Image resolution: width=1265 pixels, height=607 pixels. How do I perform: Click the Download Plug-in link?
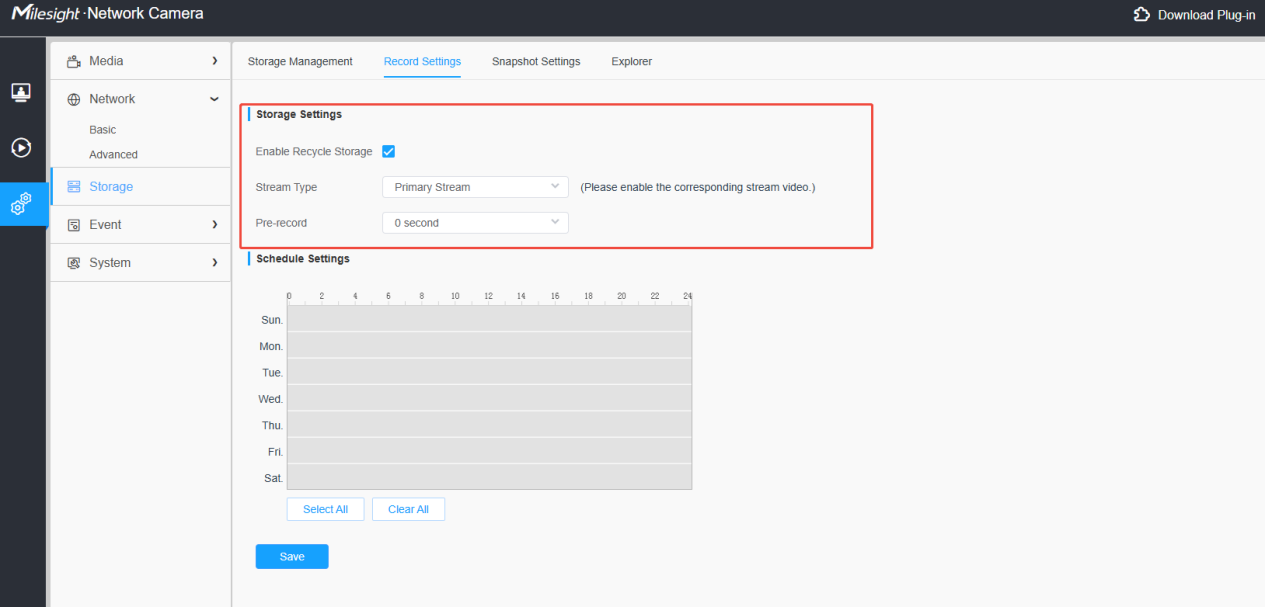coord(1194,15)
